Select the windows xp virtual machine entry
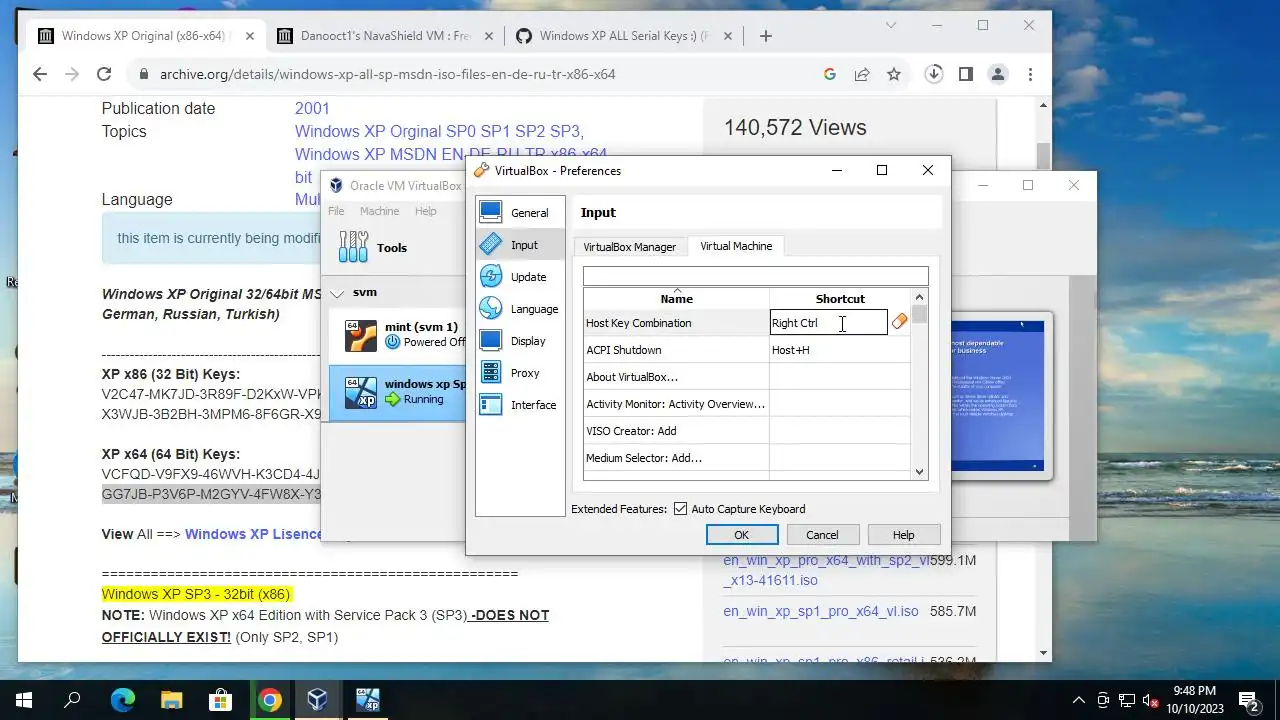The width and height of the screenshot is (1280, 720). tap(398, 392)
